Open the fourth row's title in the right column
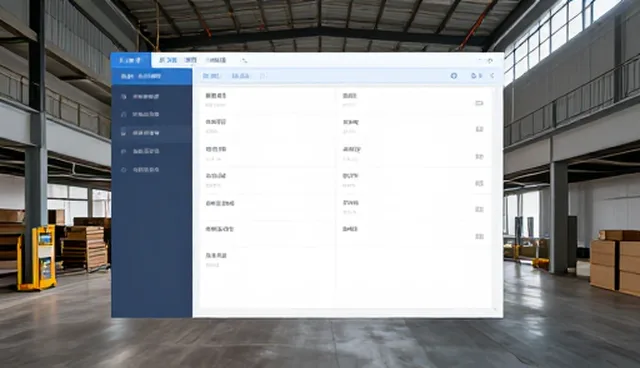This screenshot has height=368, width=640. click(350, 176)
